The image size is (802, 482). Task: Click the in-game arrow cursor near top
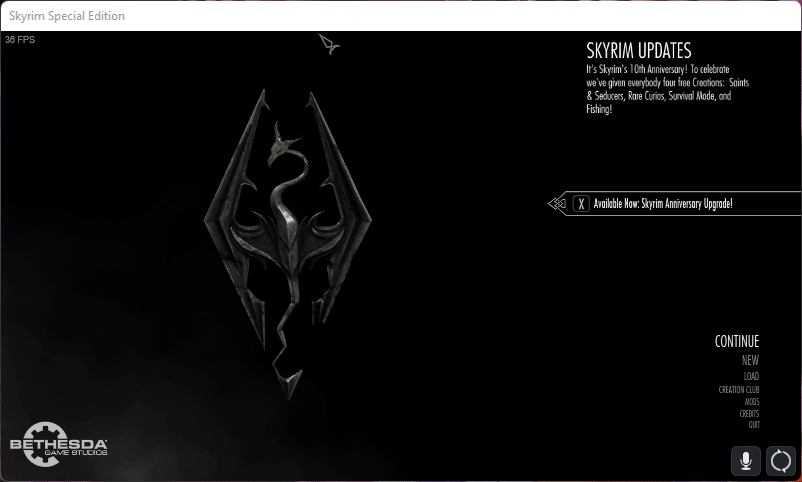pyautogui.click(x=329, y=43)
